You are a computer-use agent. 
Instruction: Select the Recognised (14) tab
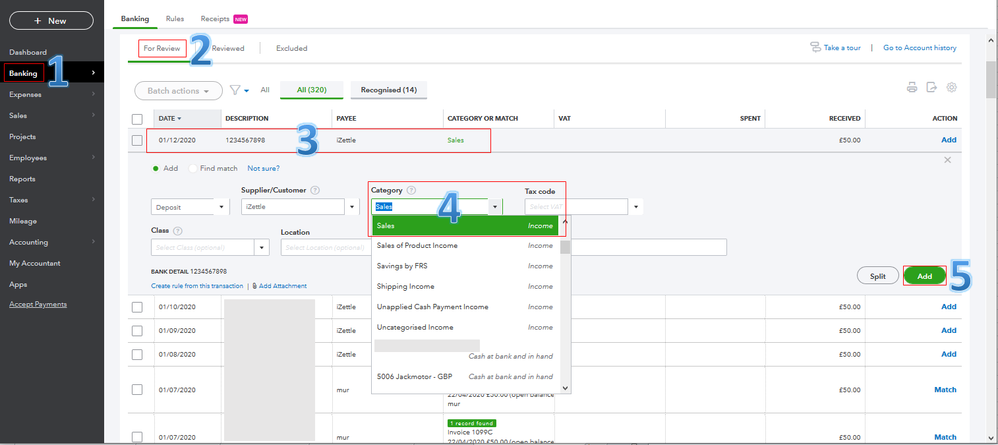[x=389, y=90]
